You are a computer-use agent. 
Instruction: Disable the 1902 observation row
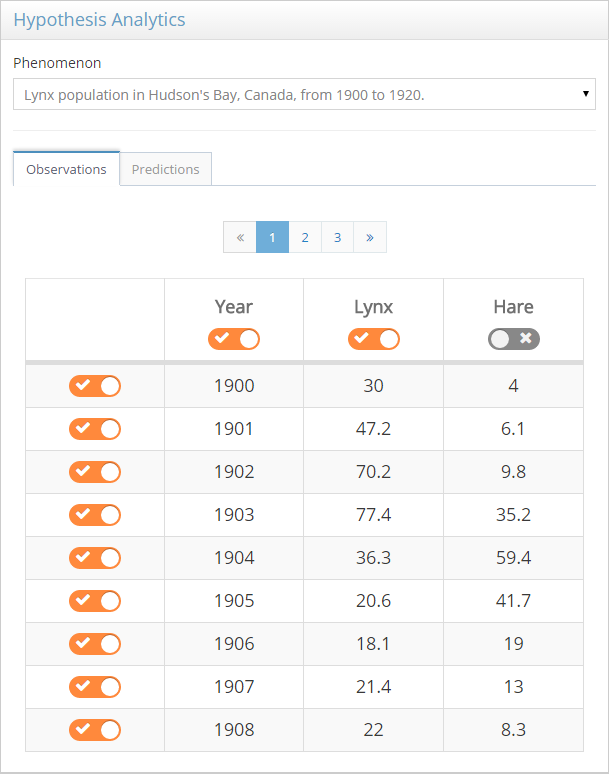pyautogui.click(x=95, y=472)
